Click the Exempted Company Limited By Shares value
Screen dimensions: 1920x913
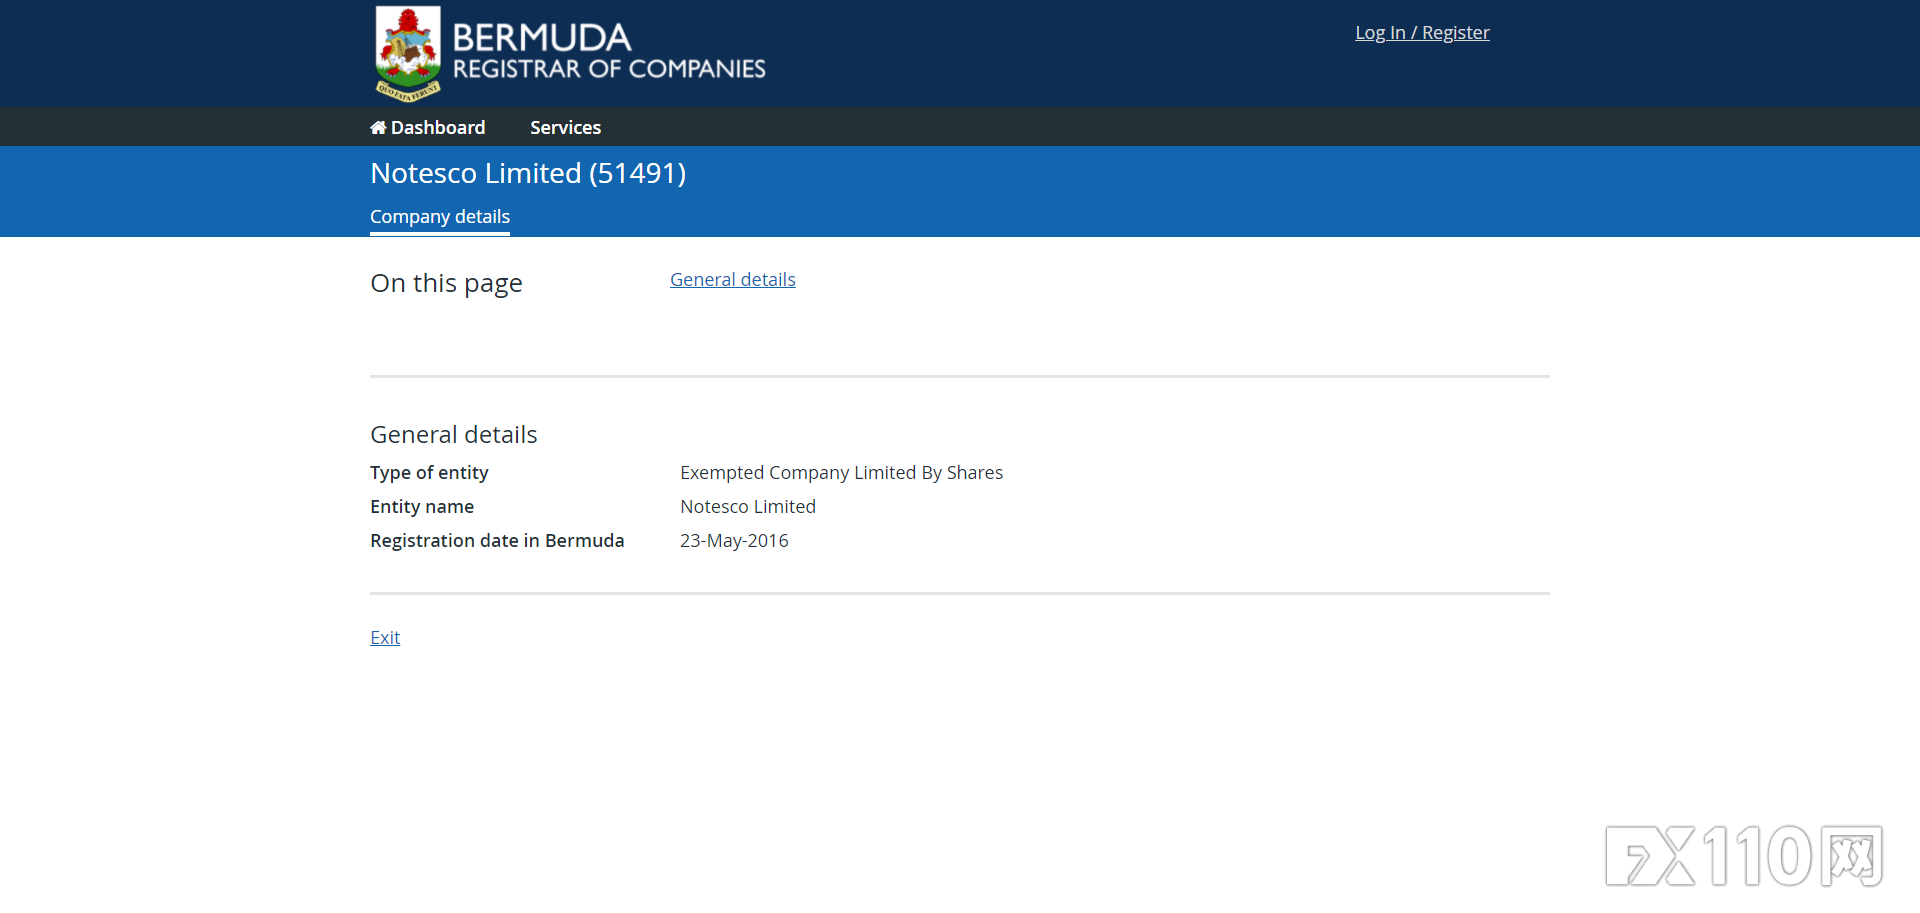coord(841,473)
